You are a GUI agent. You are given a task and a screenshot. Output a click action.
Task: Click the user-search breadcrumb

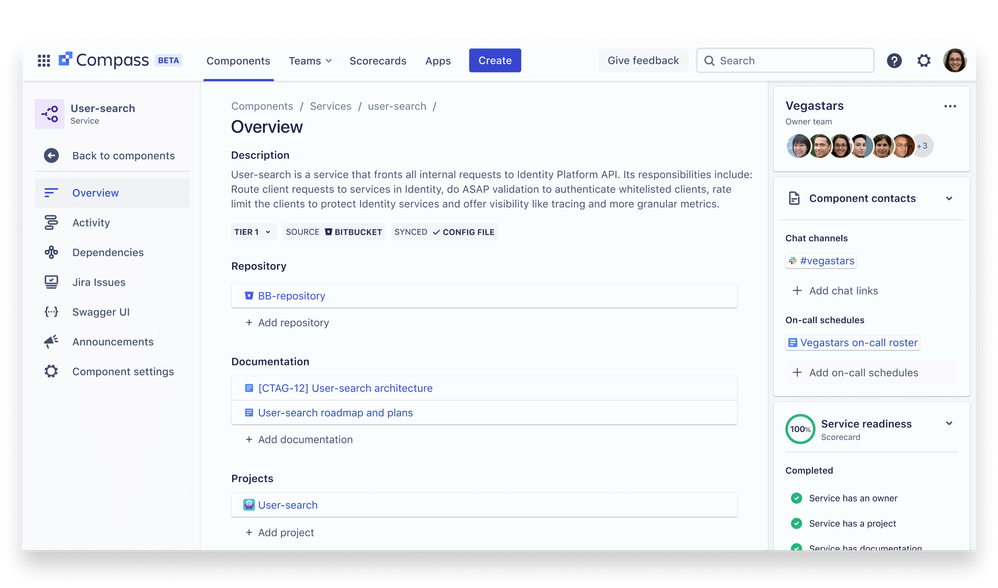(397, 106)
